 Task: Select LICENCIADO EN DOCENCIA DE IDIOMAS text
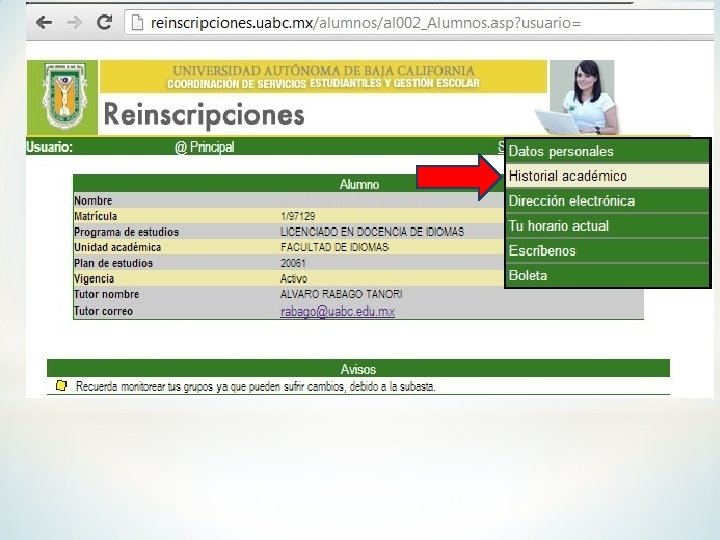(372, 231)
